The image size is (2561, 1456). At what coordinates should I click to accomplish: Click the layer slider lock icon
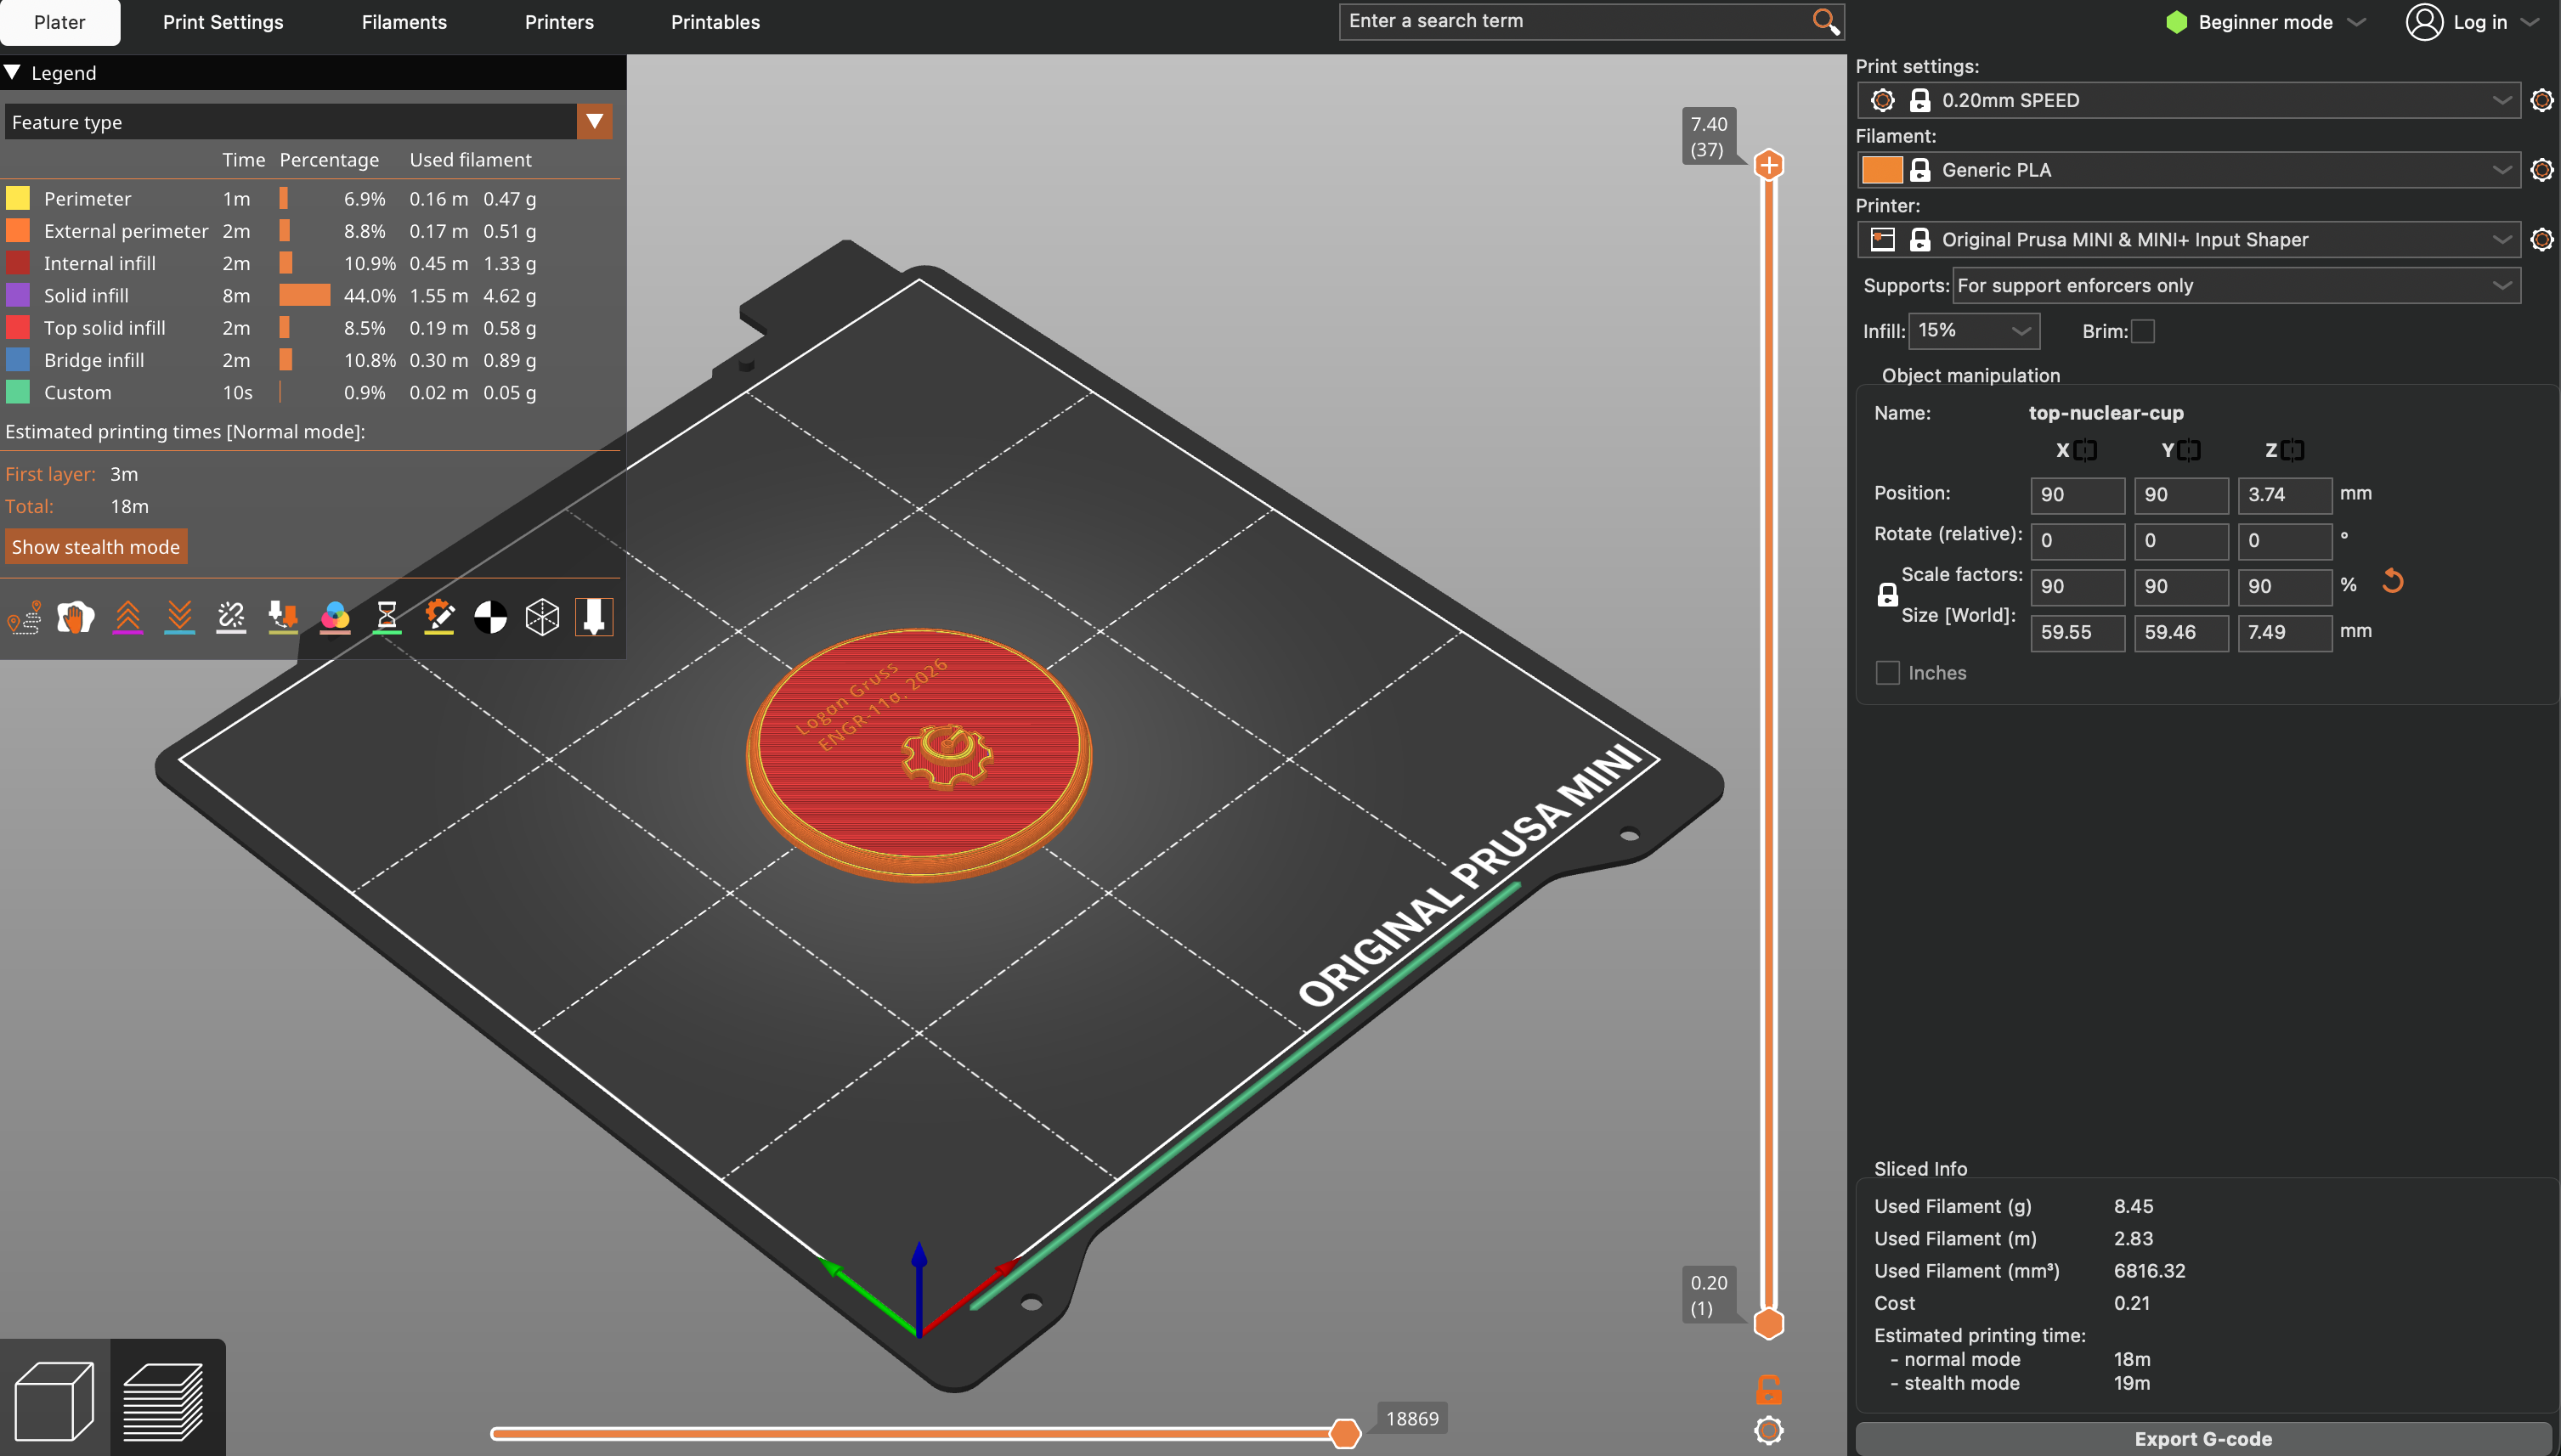point(1768,1389)
